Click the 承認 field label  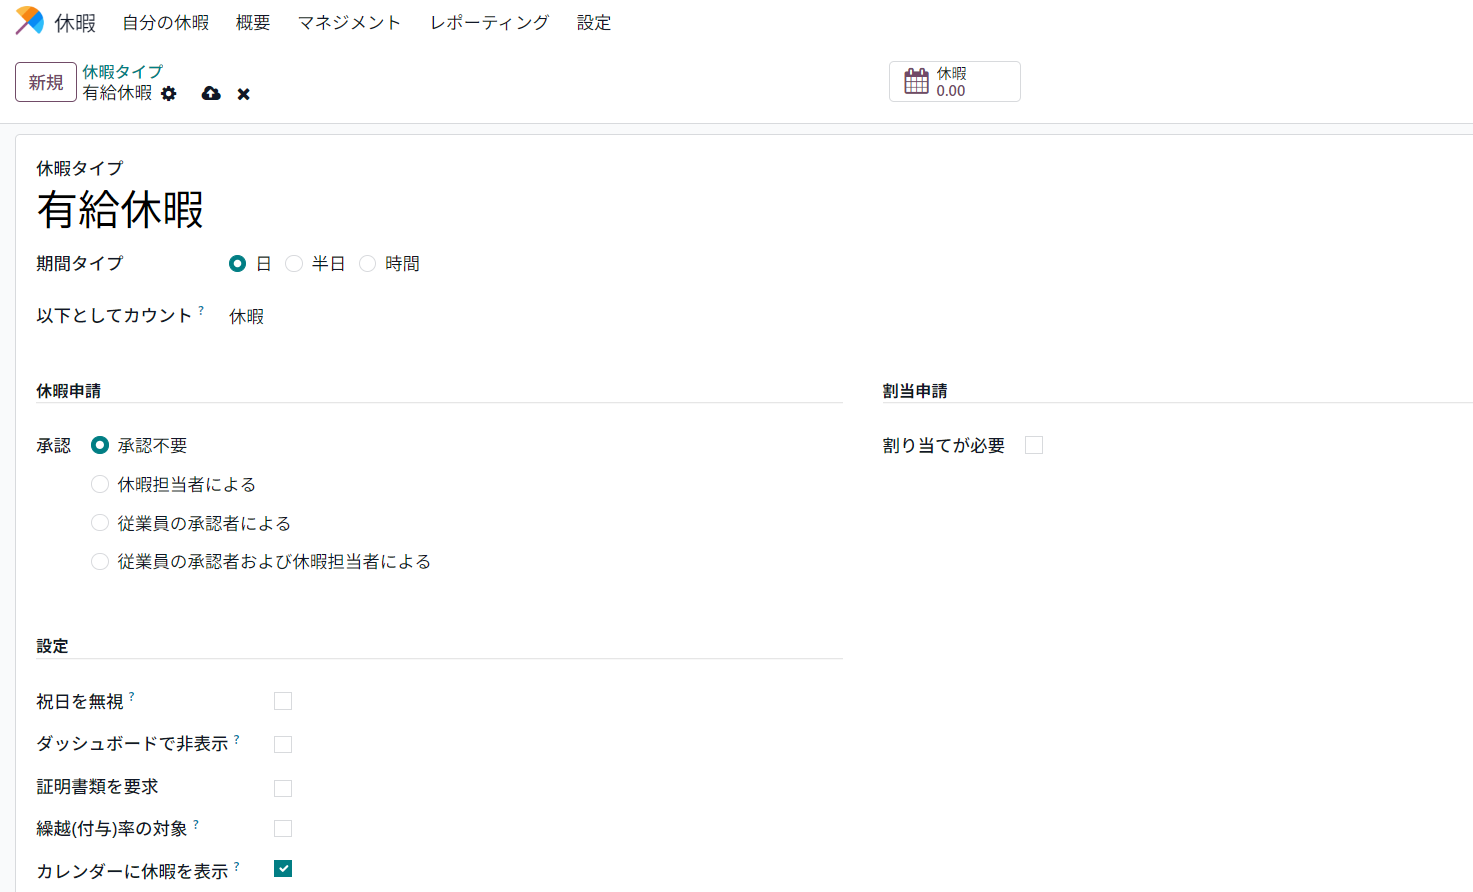click(54, 446)
